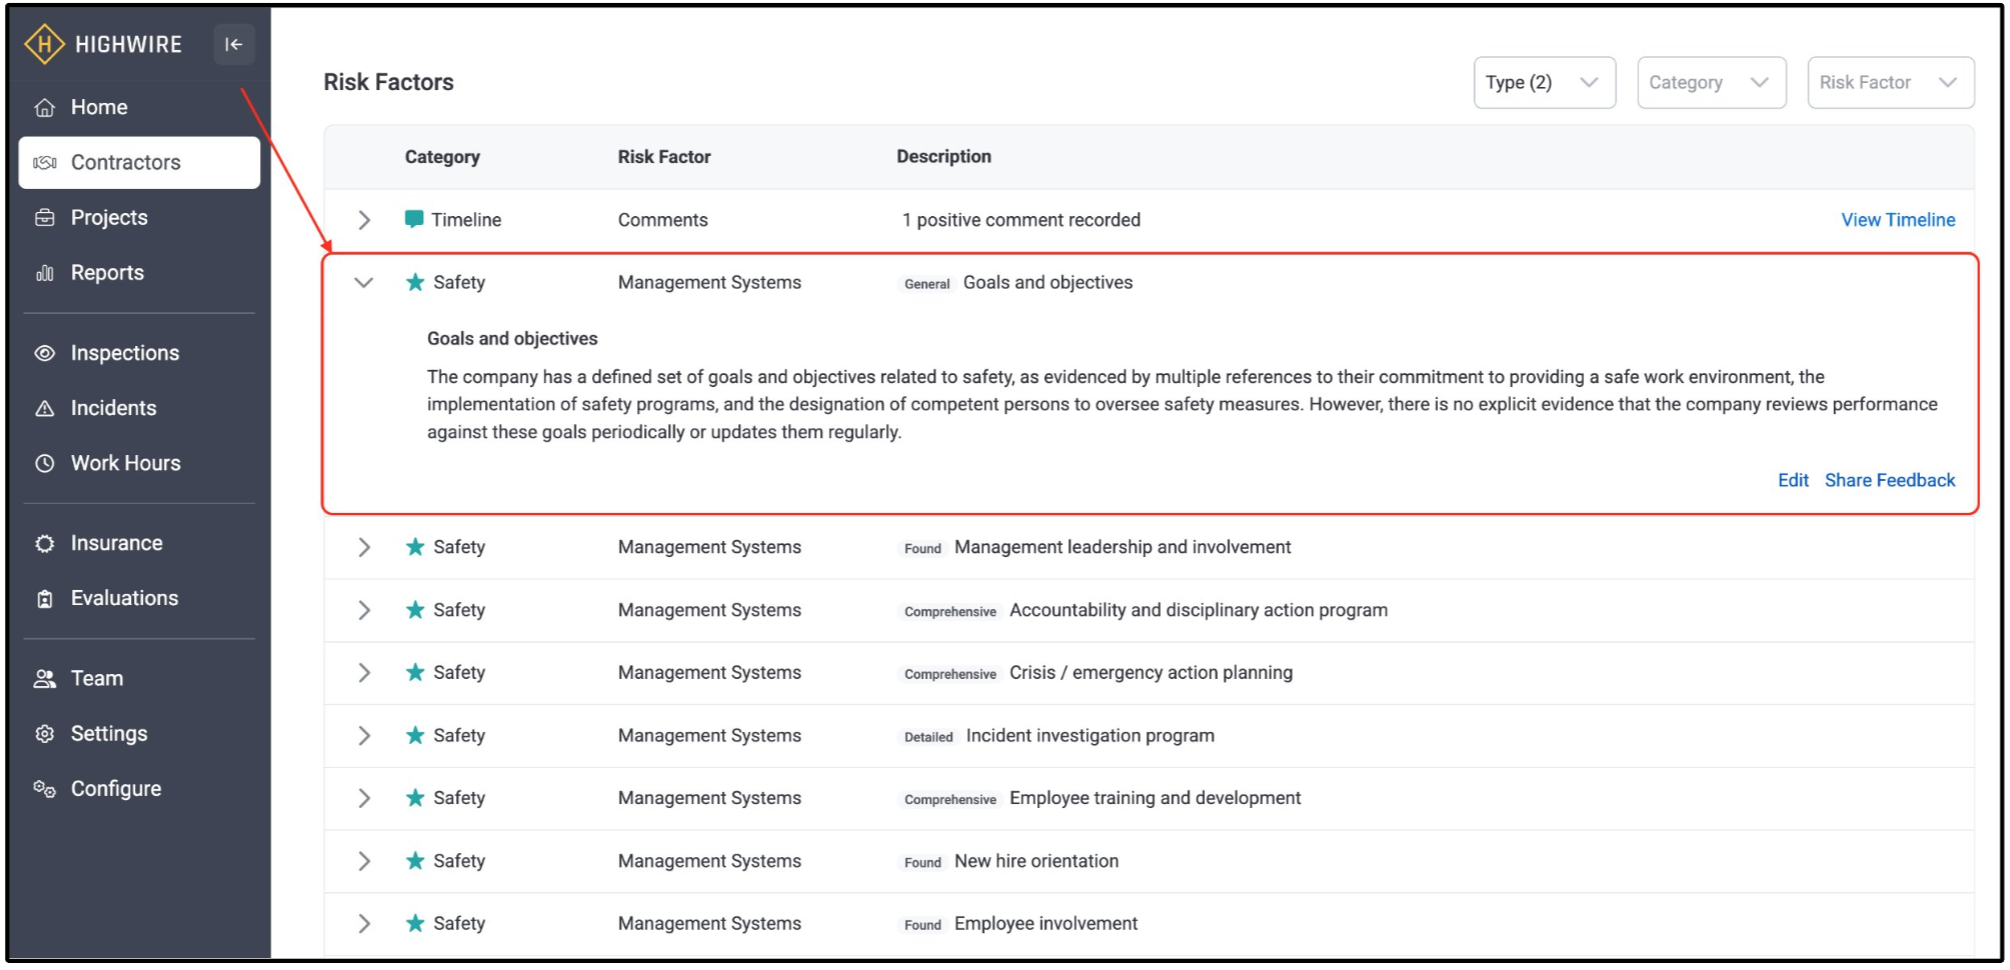Navigate to Inspections in the sidebar

[139, 353]
